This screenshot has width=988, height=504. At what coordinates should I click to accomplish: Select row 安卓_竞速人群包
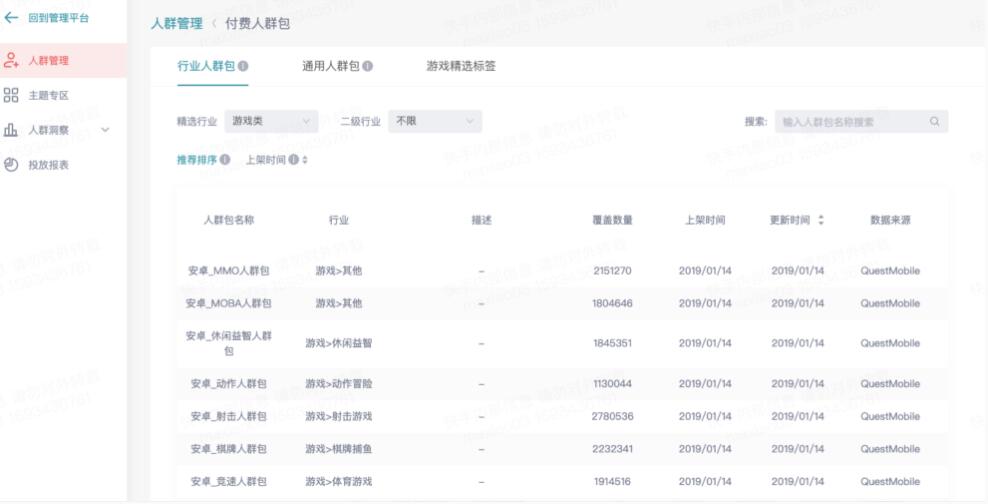(562, 481)
